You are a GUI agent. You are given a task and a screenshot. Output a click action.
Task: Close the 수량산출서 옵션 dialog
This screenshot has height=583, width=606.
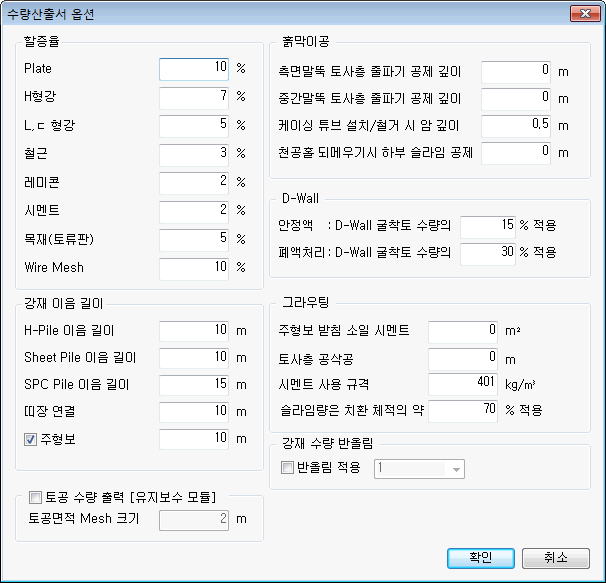pyautogui.click(x=580, y=14)
